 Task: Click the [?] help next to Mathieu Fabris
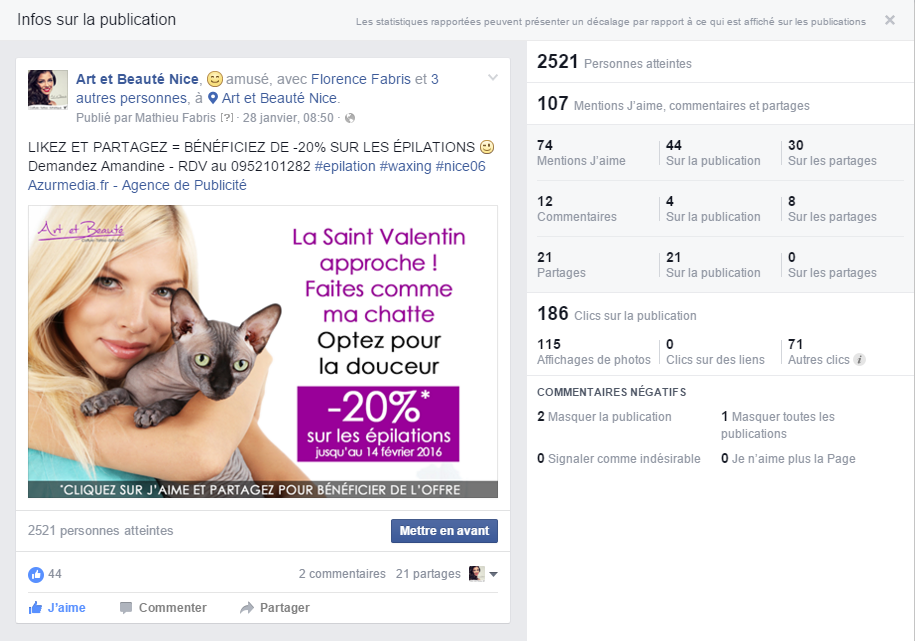click(x=226, y=118)
